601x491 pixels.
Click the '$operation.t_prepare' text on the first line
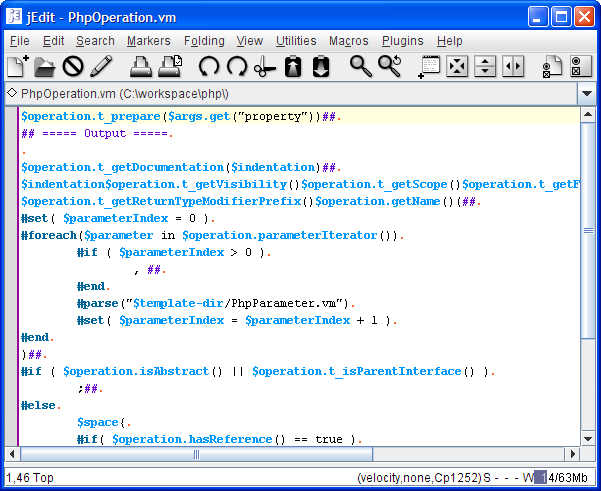pos(91,117)
